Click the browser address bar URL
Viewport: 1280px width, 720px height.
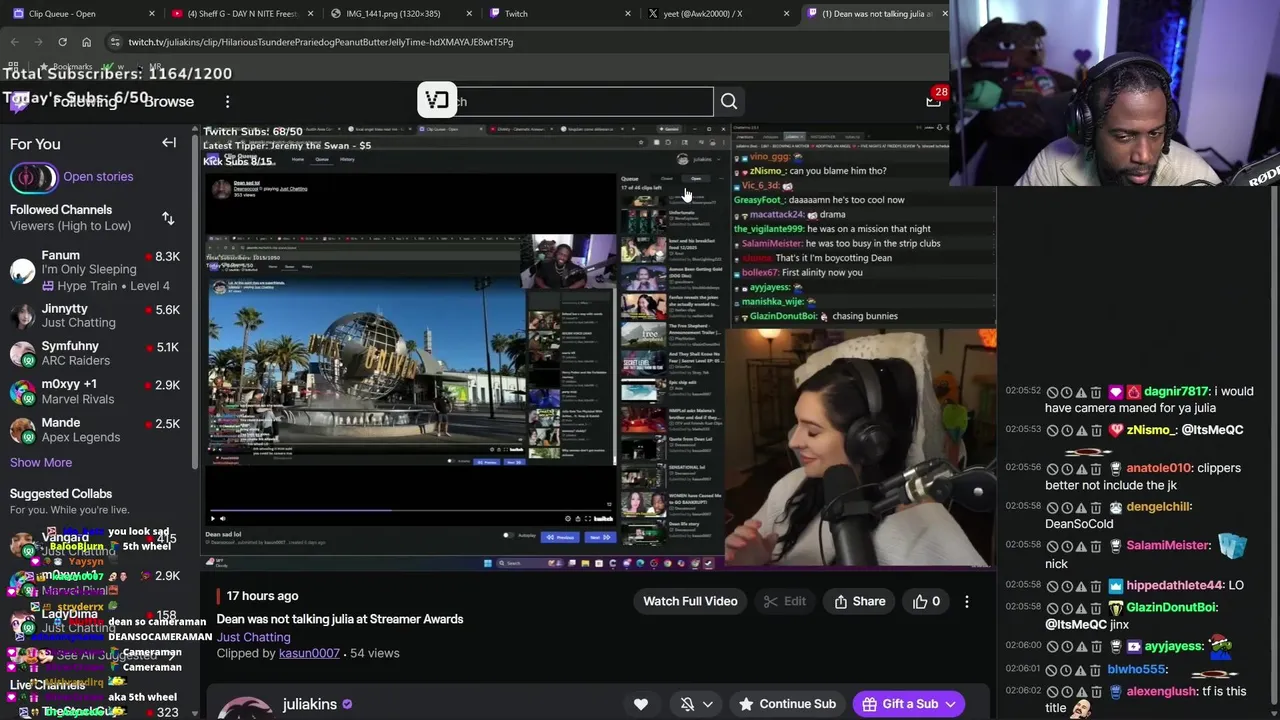pos(321,42)
